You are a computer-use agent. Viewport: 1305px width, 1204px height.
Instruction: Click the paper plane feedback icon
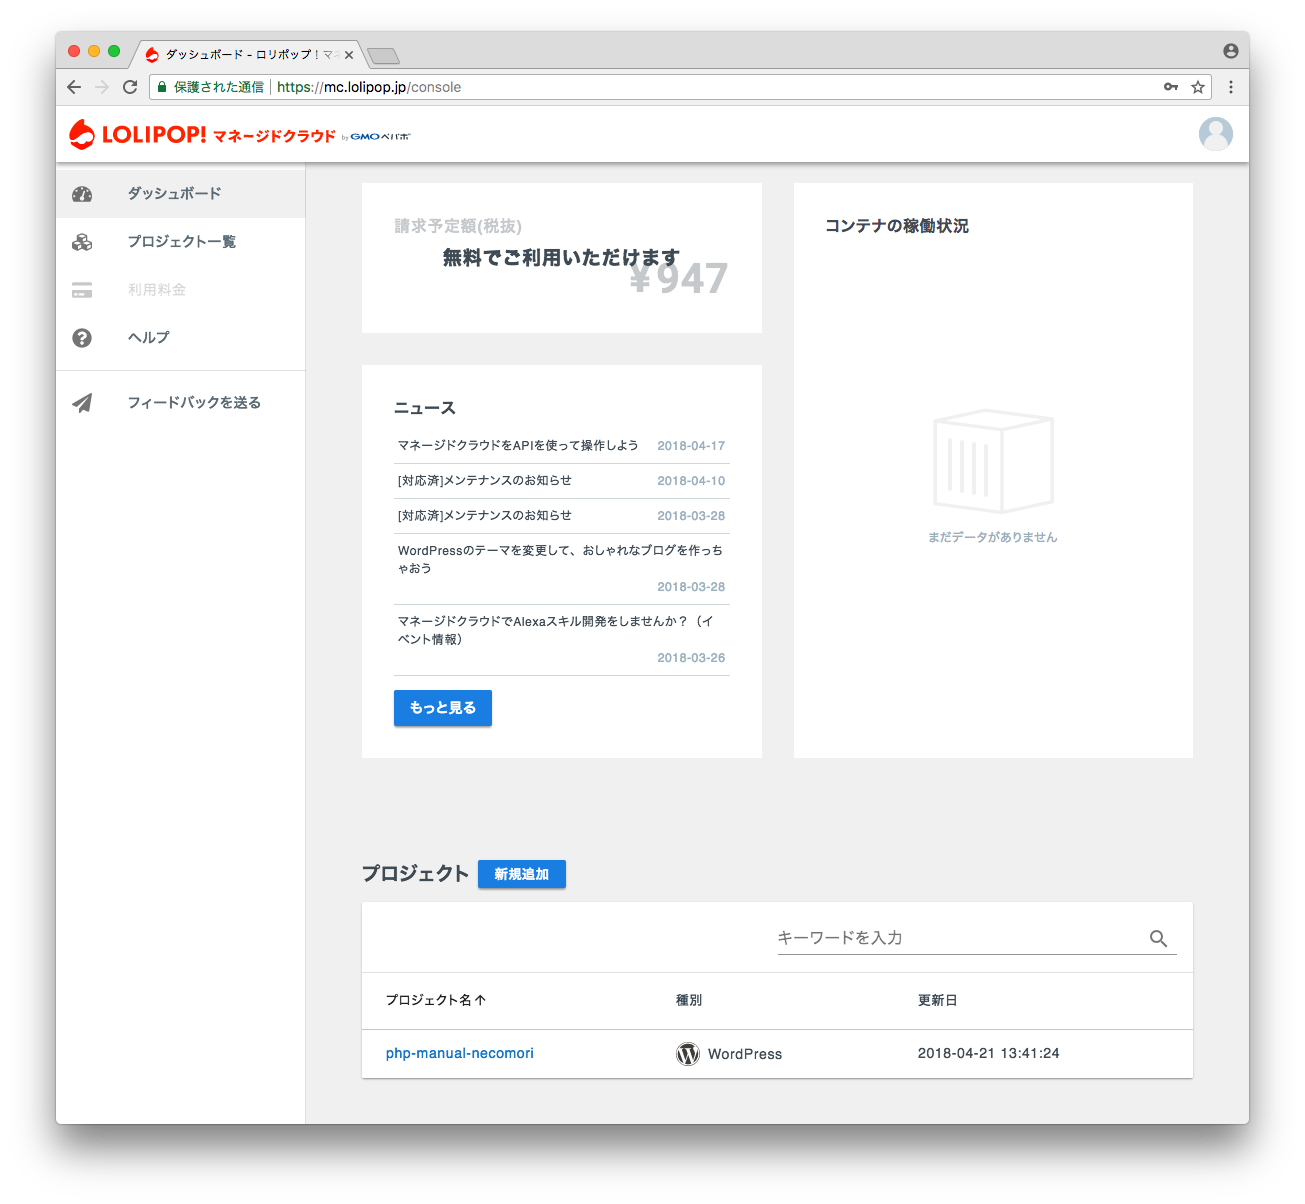pos(81,402)
